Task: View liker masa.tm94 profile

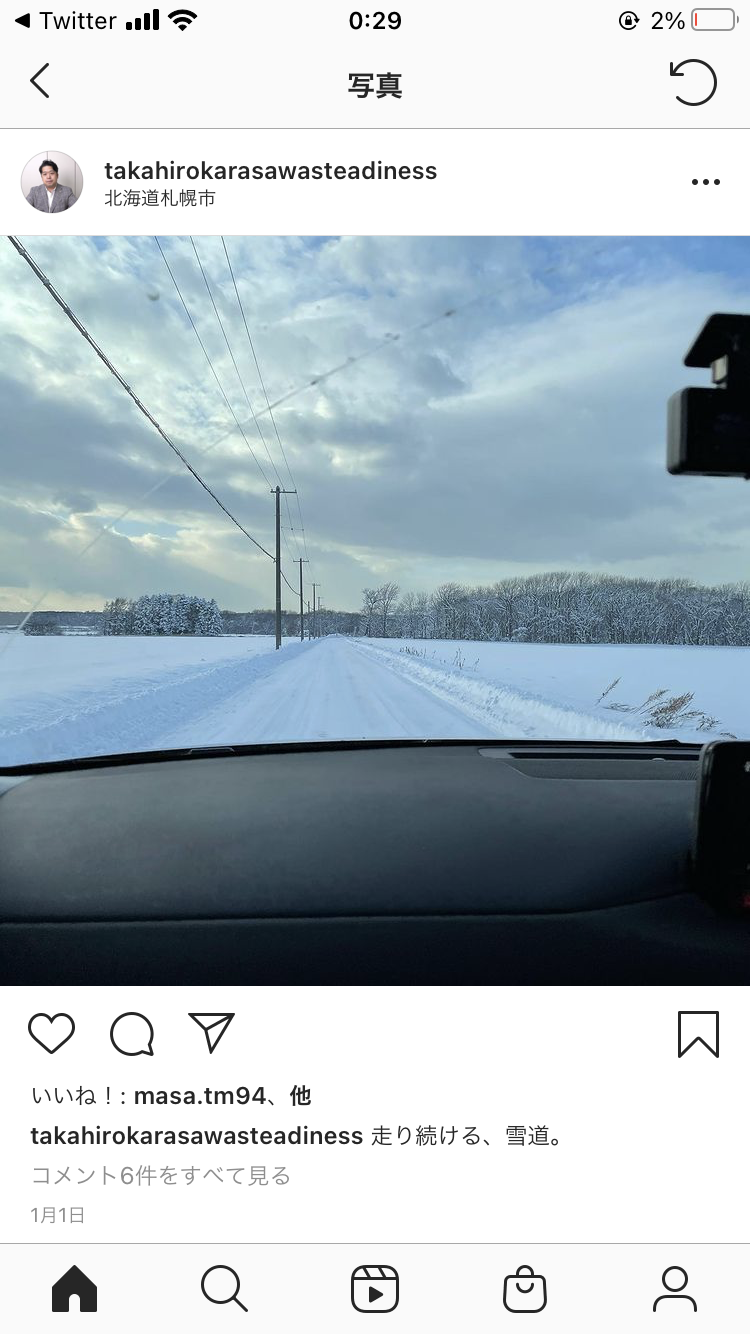Action: [x=199, y=1096]
